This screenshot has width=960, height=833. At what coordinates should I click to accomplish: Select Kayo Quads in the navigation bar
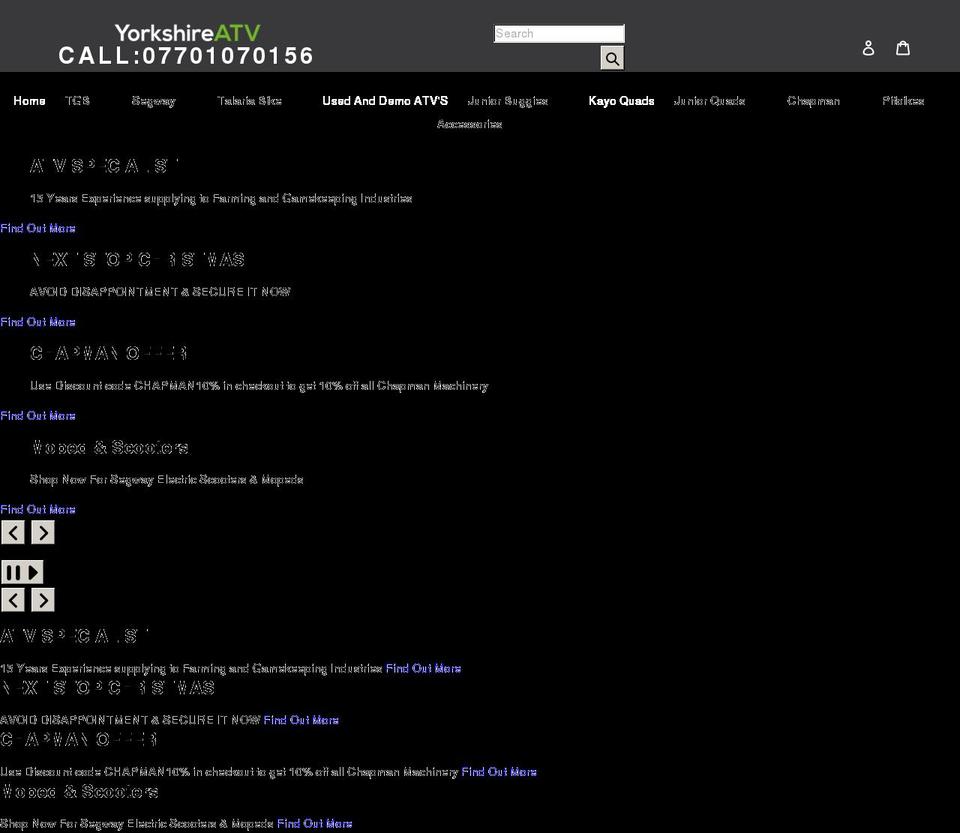[x=621, y=101]
